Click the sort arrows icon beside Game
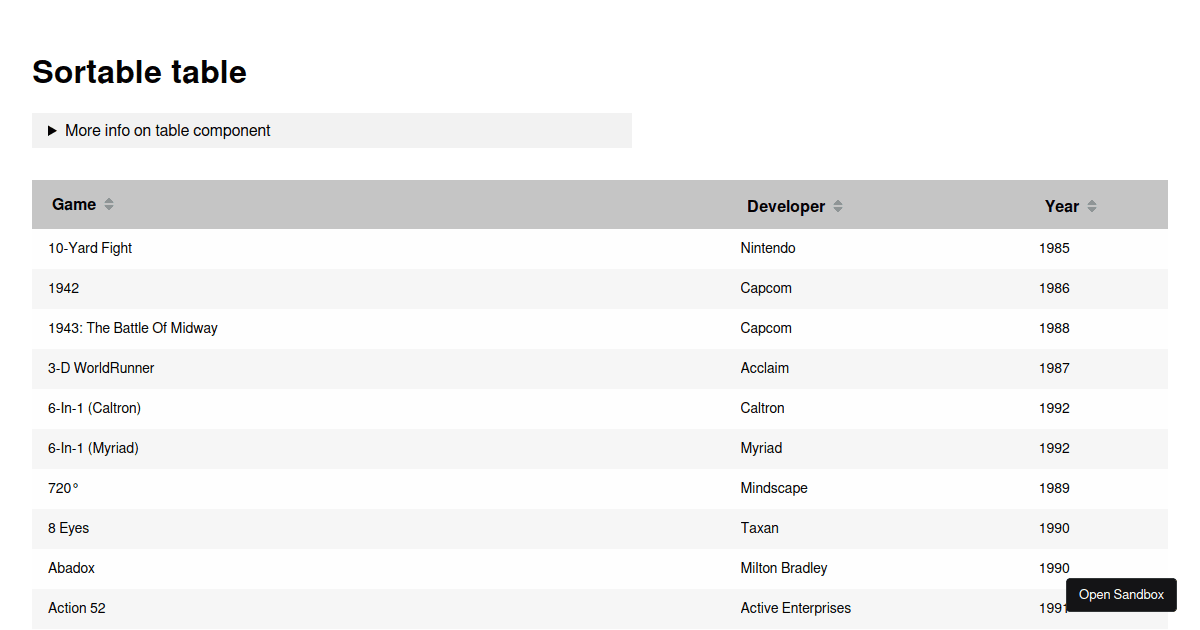1200x630 pixels. point(109,204)
